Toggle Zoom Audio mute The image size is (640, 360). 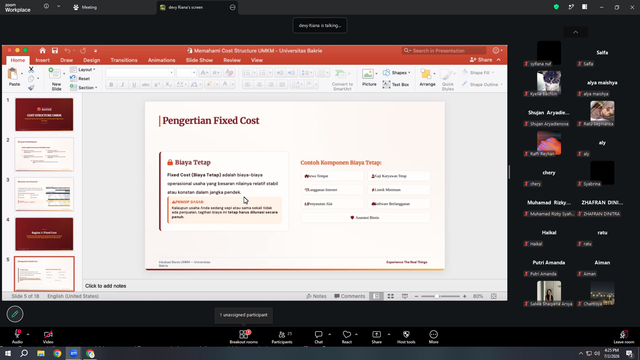tap(17, 337)
